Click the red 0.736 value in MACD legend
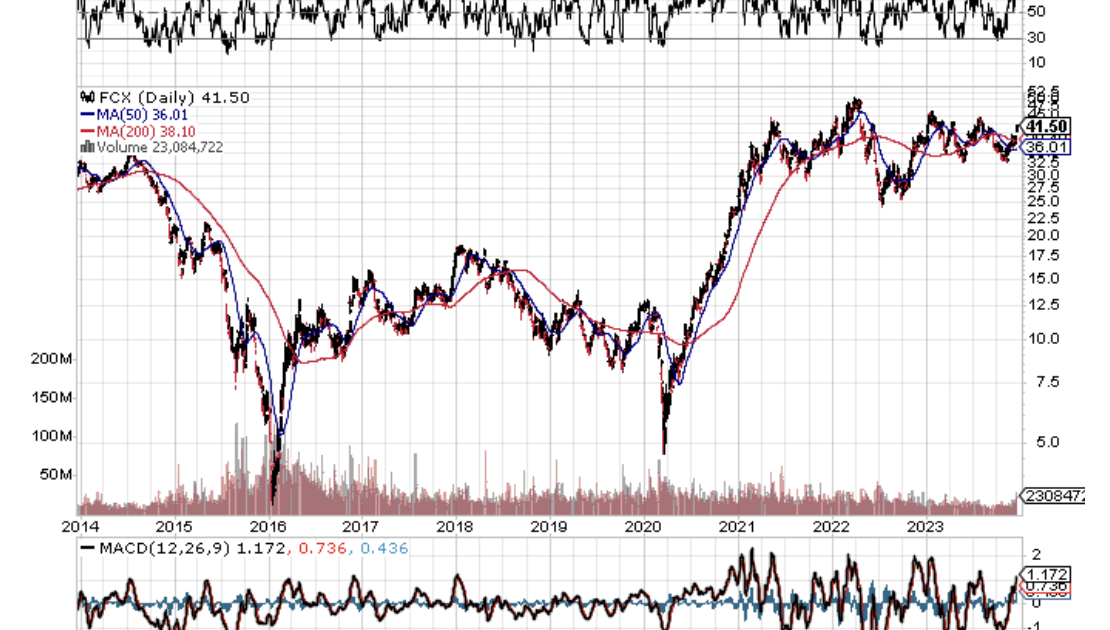The height and width of the screenshot is (630, 1110). pyautogui.click(x=323, y=549)
